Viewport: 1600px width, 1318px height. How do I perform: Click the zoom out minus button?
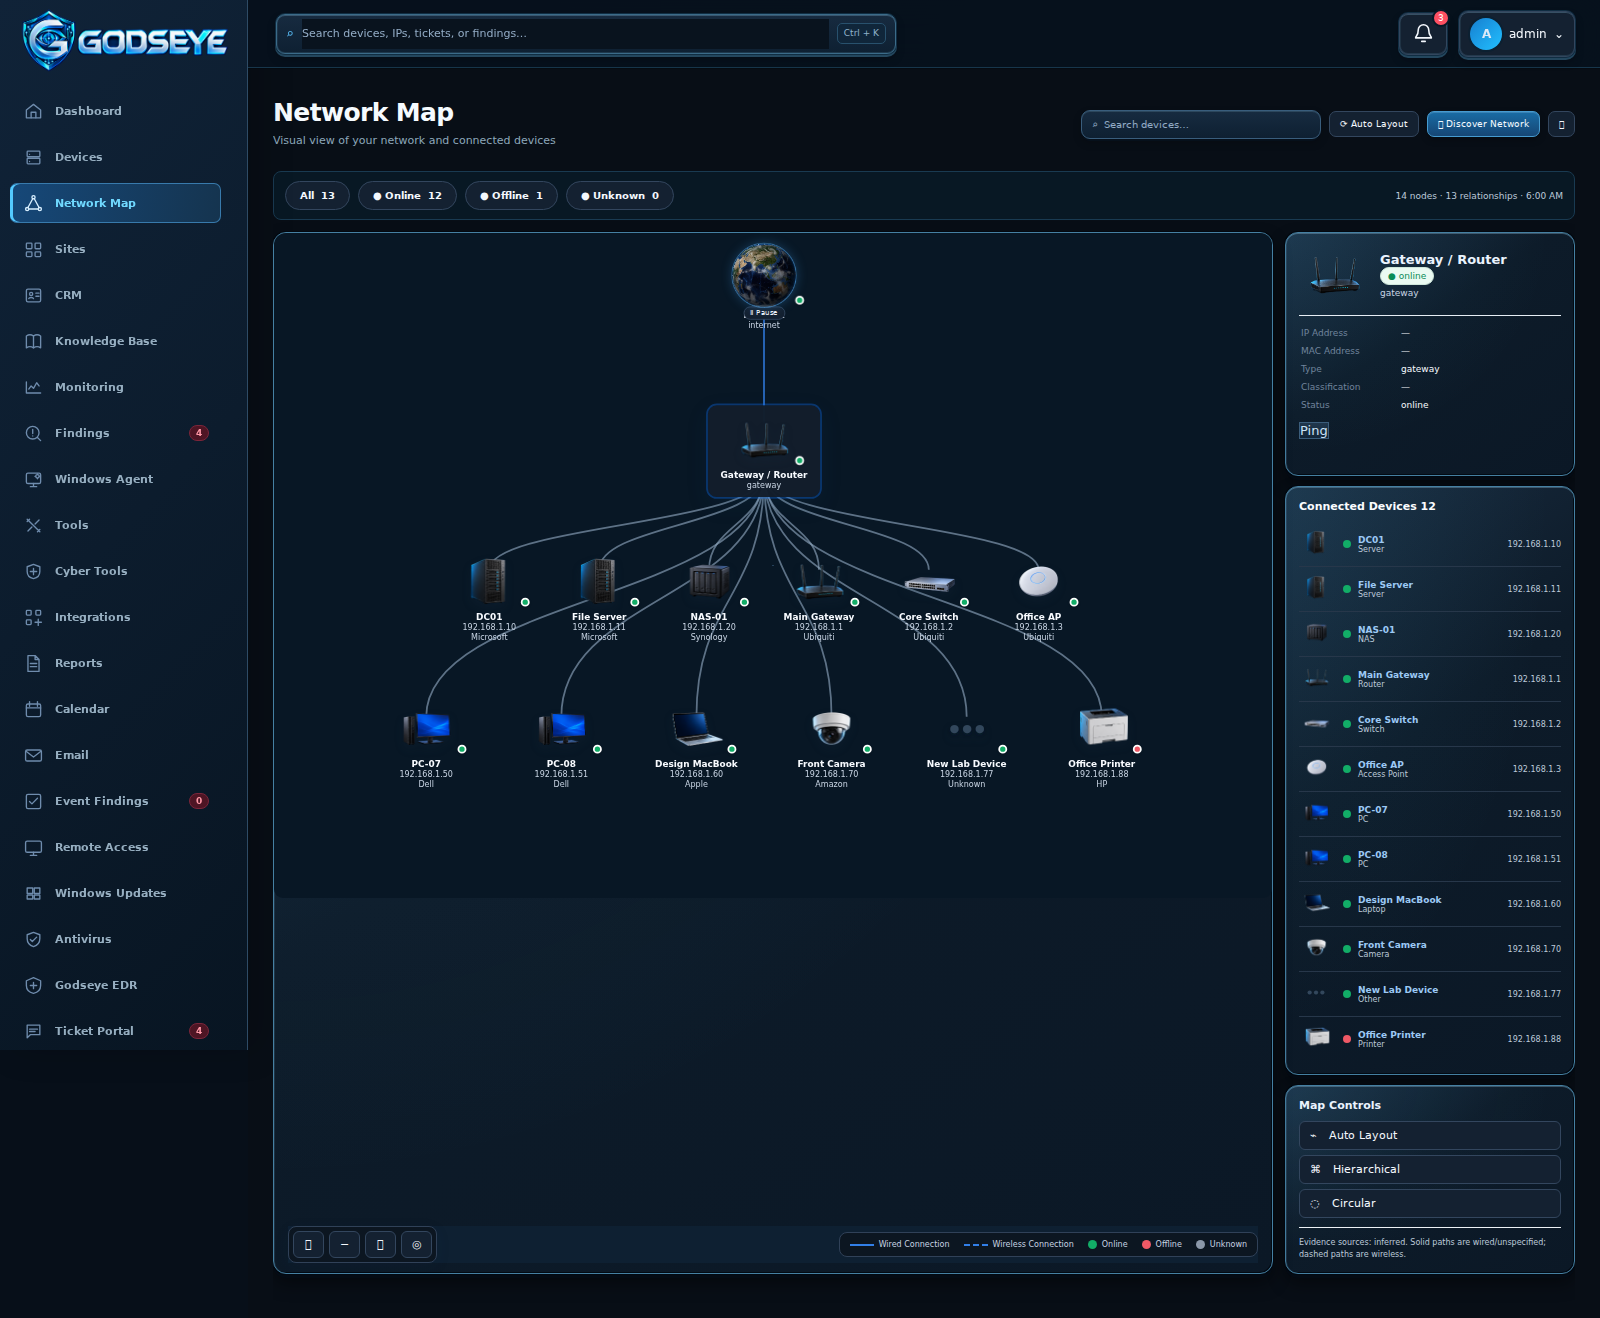(344, 1245)
